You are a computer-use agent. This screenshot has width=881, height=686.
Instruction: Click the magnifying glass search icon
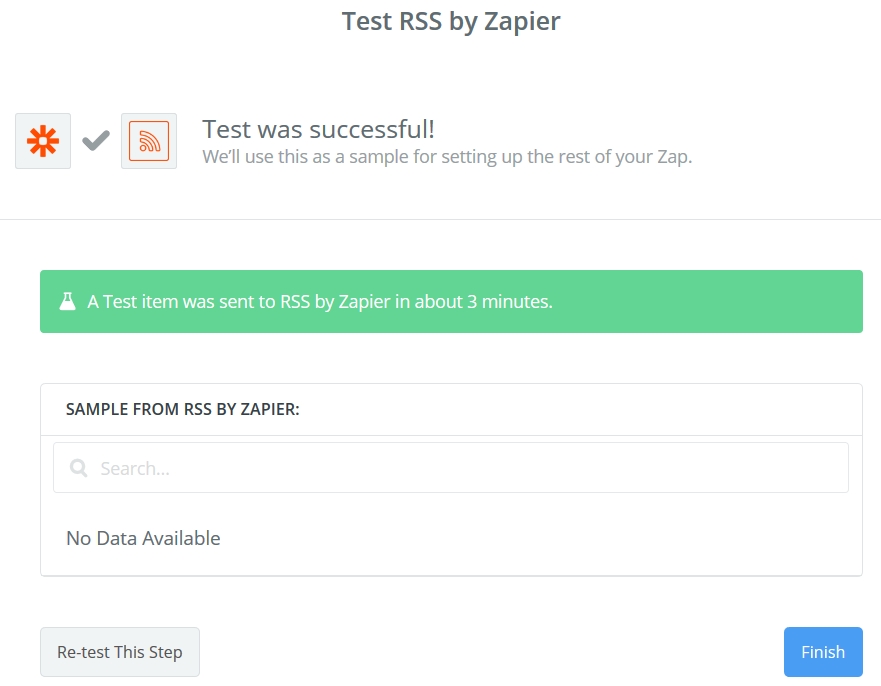[79, 468]
